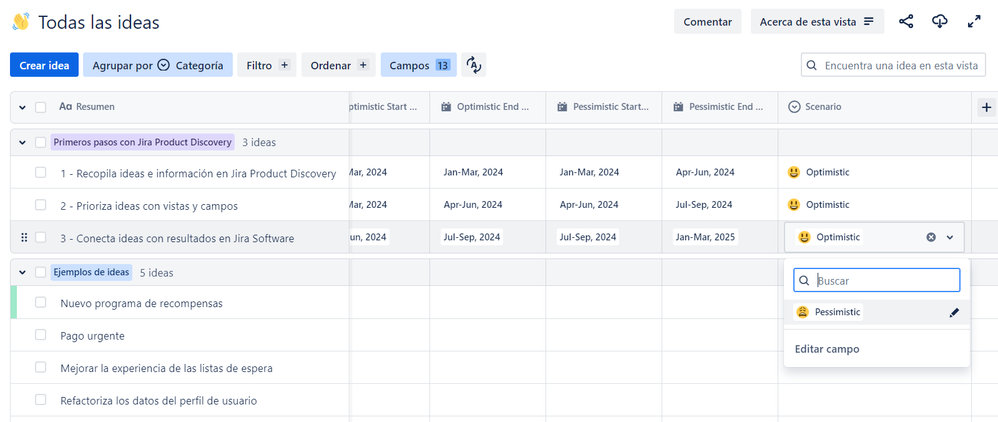Click calendar icon in Pessimistic Start header
The image size is (998, 422).
pos(562,107)
